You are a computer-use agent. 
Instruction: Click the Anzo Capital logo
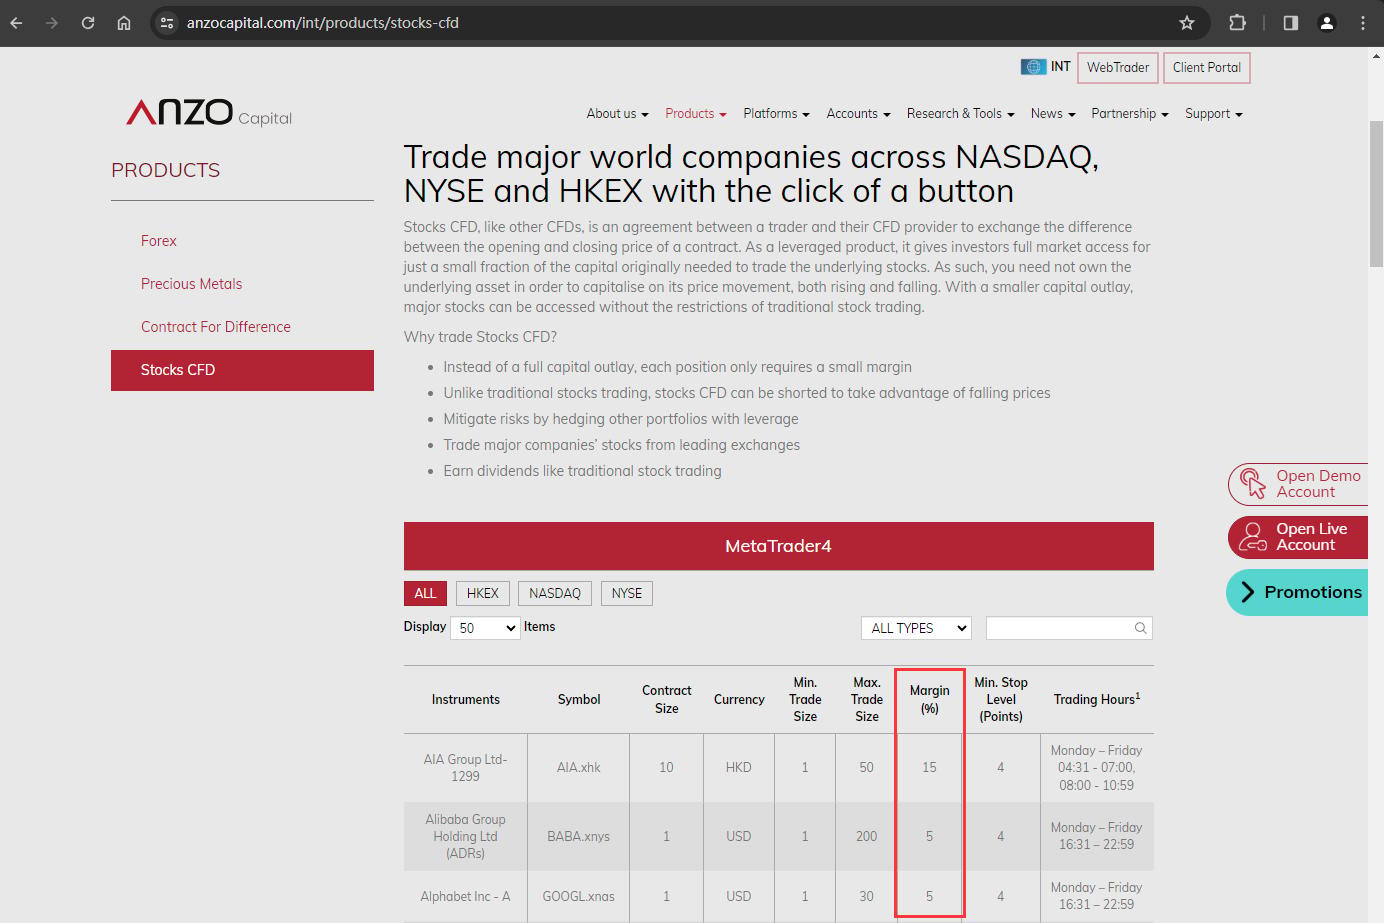click(209, 112)
